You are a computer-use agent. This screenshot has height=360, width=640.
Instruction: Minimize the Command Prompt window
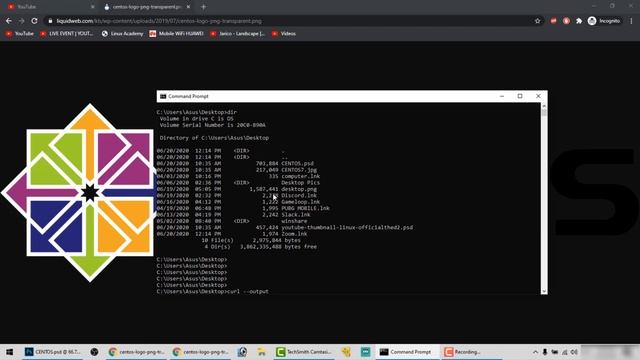click(502, 96)
